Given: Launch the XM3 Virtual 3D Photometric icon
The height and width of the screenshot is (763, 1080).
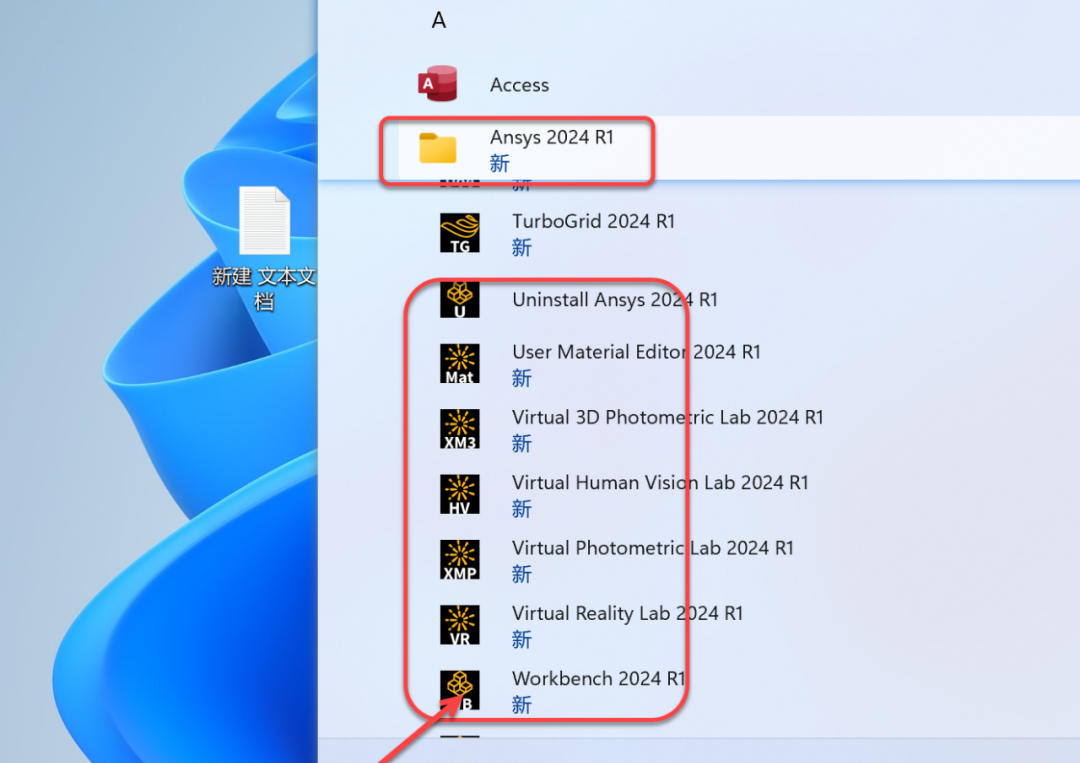Looking at the screenshot, I should [x=459, y=429].
